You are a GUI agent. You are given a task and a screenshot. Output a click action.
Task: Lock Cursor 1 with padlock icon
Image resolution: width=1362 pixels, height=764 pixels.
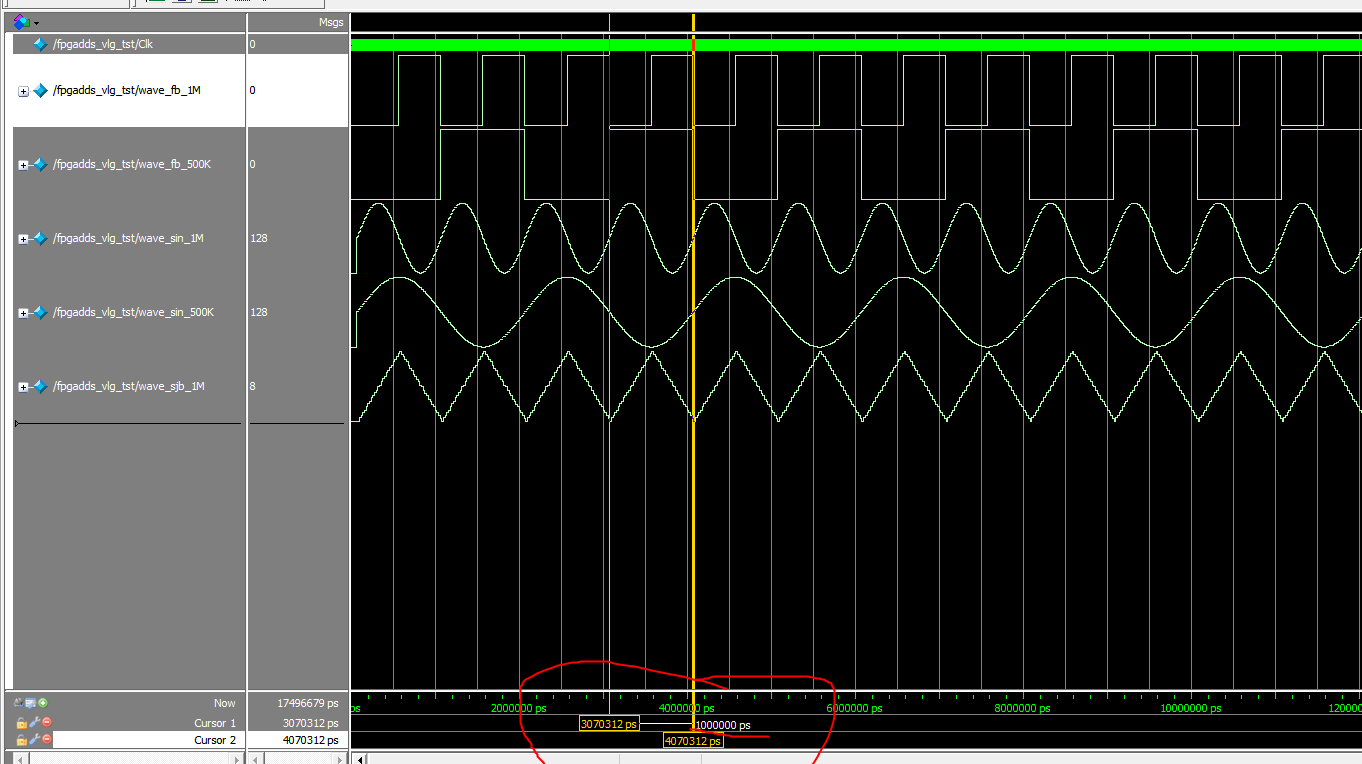click(21, 723)
